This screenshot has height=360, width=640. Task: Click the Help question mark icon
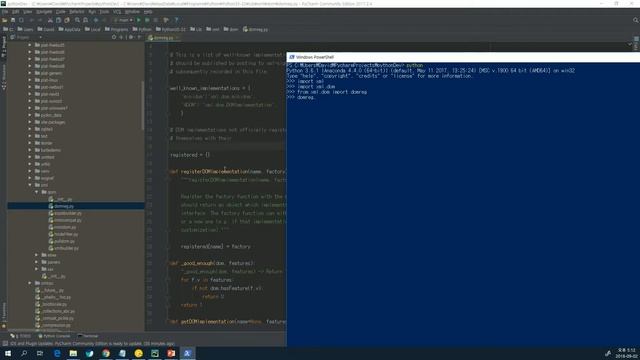point(176,20)
